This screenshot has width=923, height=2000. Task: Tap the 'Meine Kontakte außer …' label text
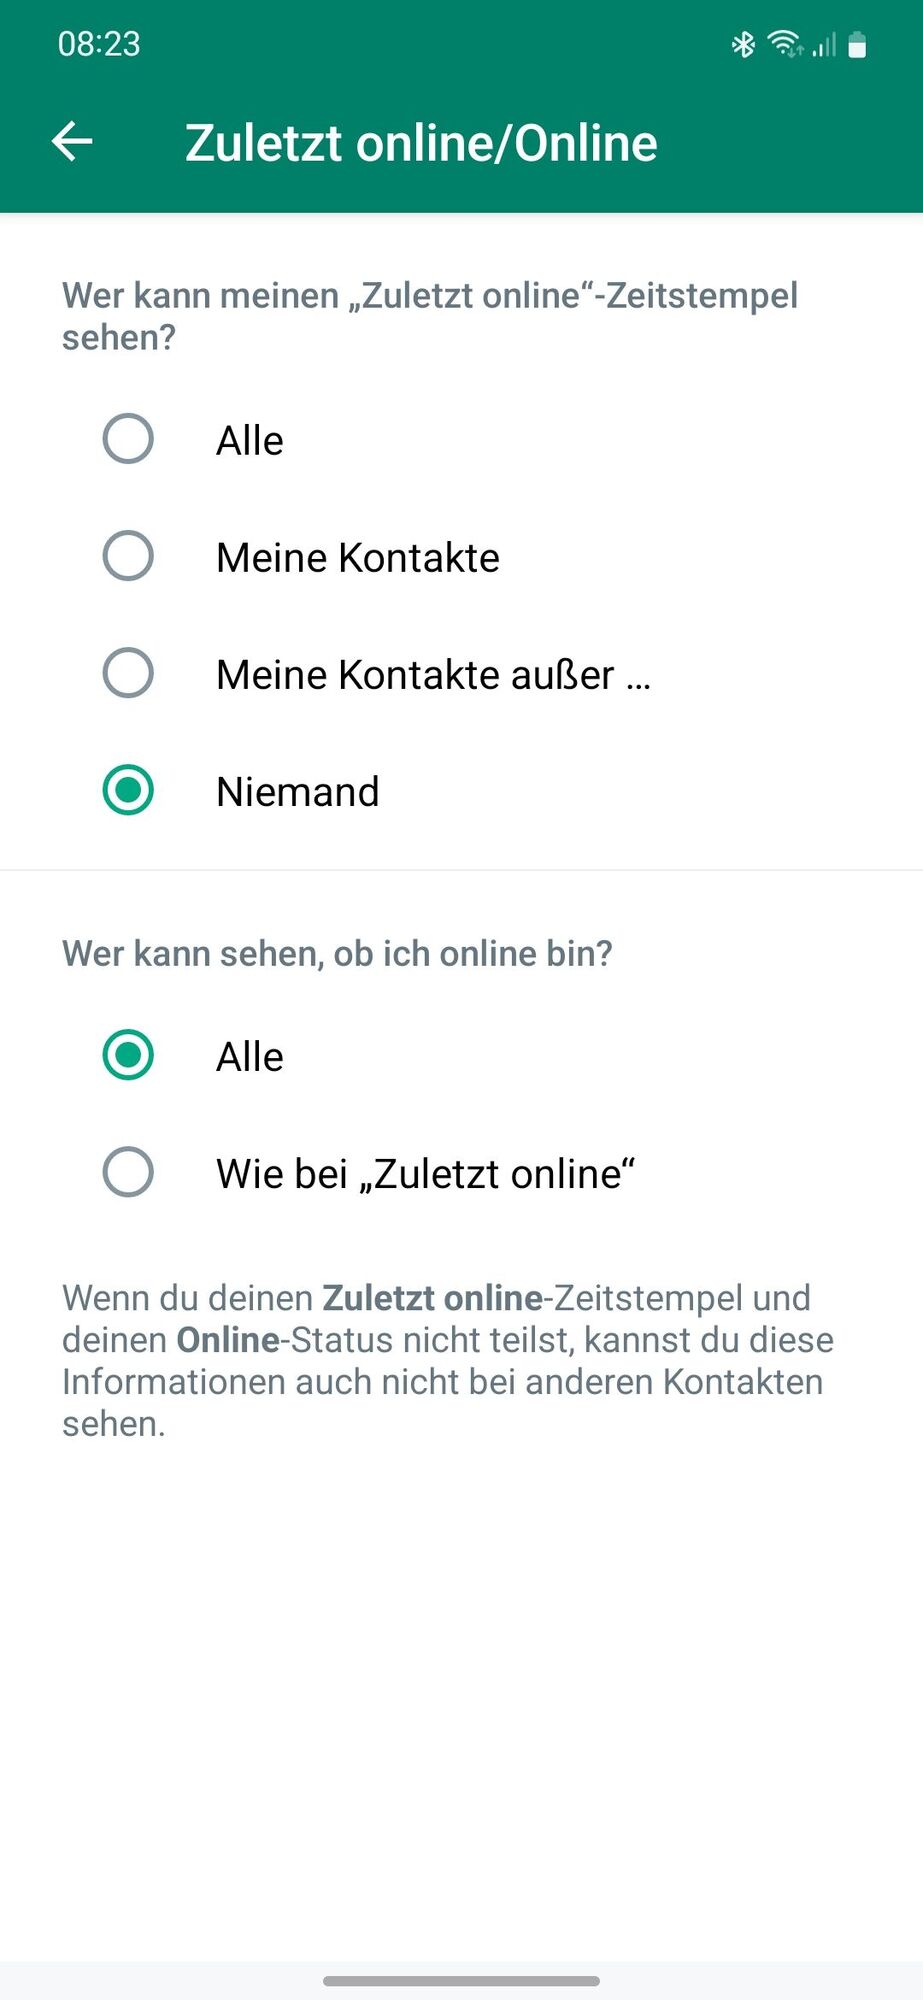pos(434,675)
